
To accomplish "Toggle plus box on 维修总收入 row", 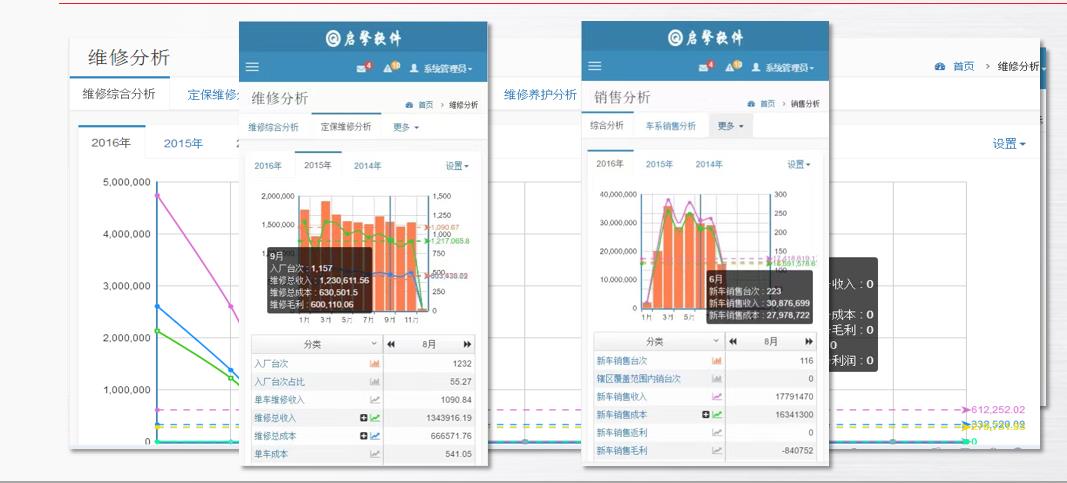I will coord(364,417).
